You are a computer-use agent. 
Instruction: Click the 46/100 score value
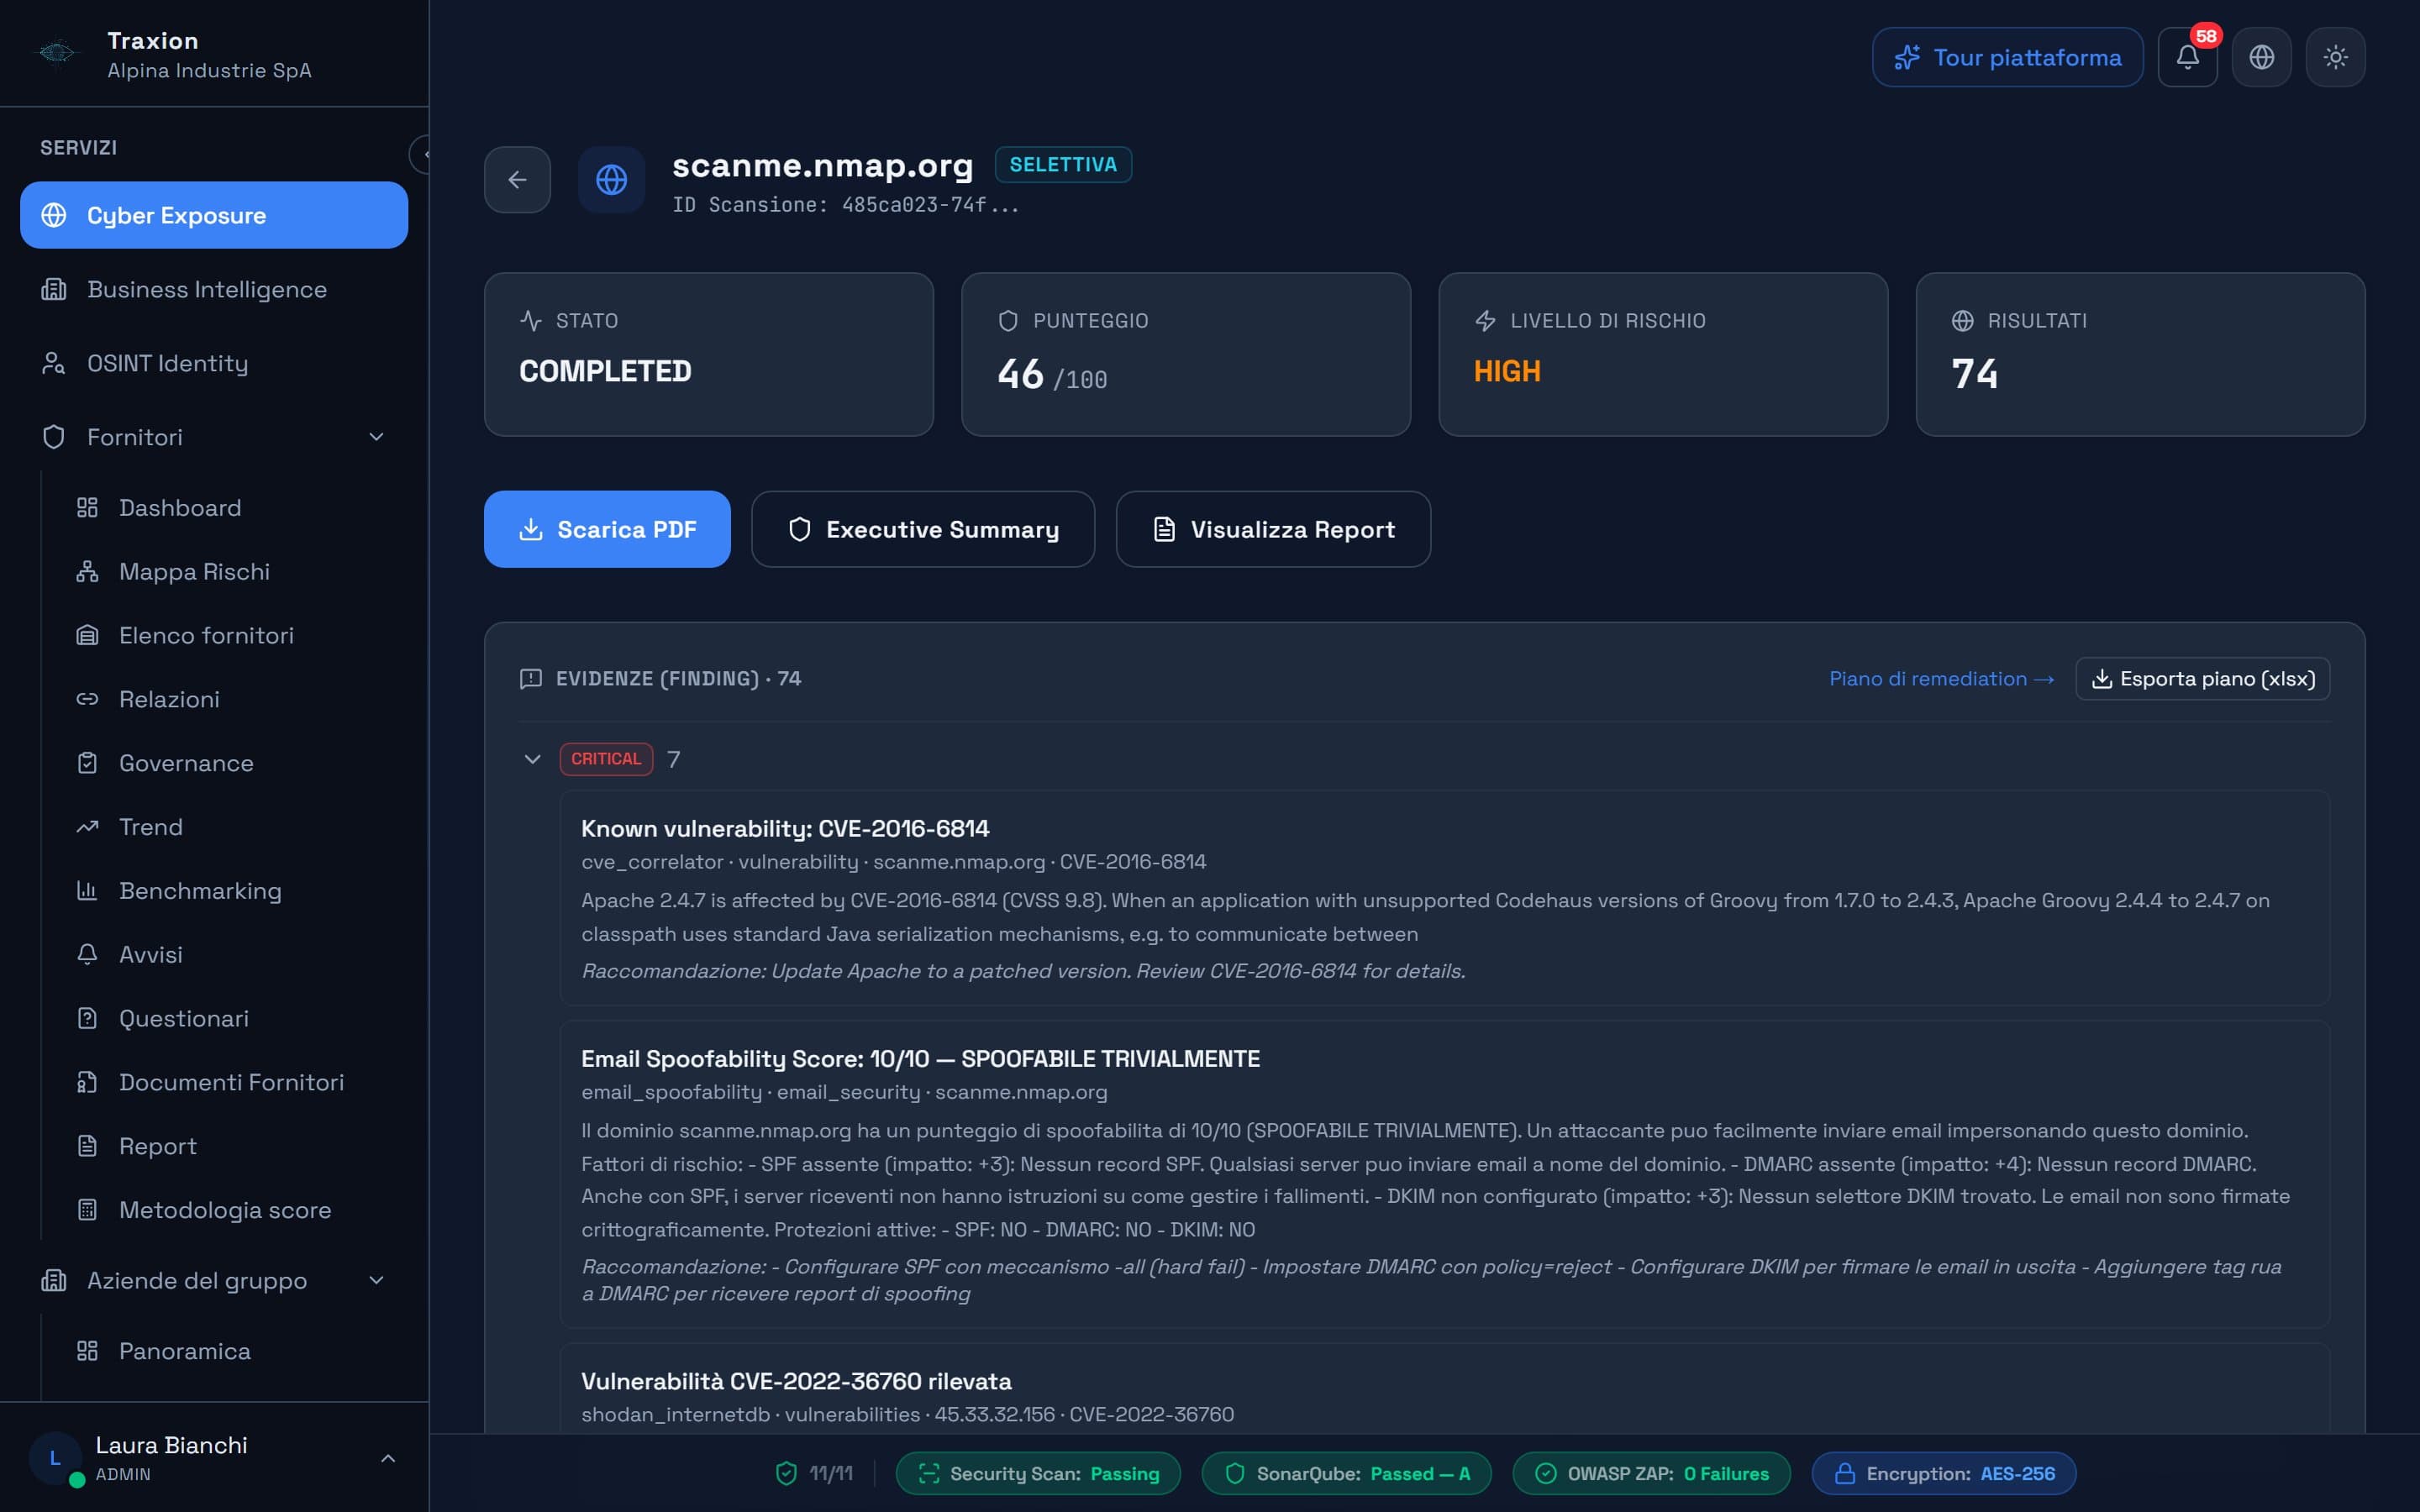pyautogui.click(x=1052, y=375)
